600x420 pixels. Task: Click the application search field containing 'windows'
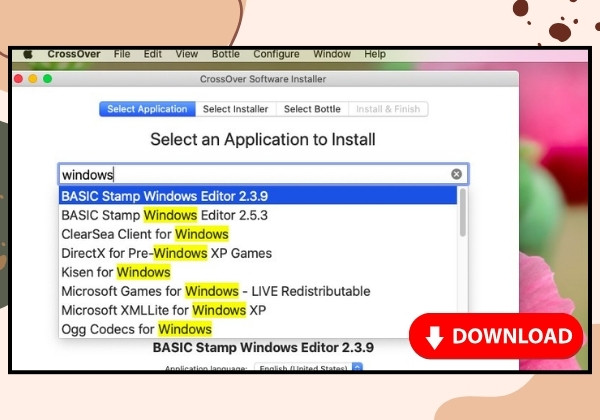pyautogui.click(x=263, y=174)
